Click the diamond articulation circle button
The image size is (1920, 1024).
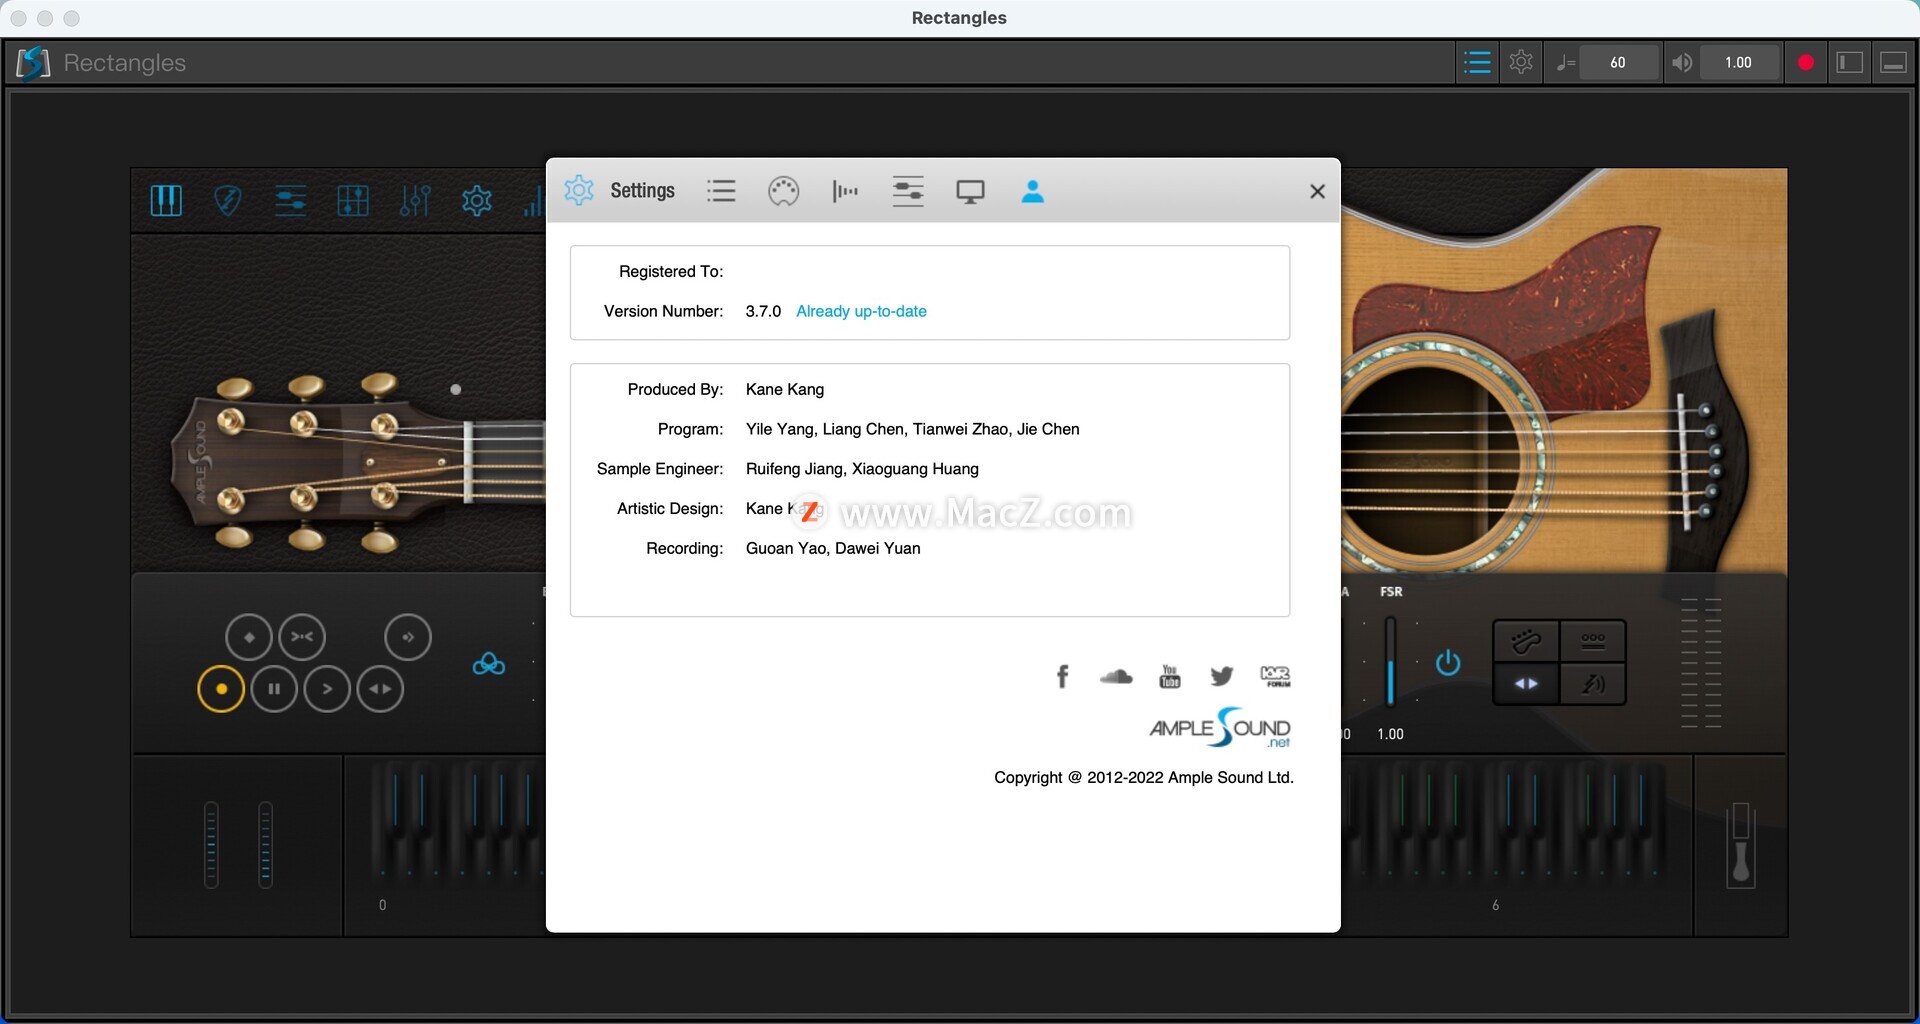click(x=249, y=637)
